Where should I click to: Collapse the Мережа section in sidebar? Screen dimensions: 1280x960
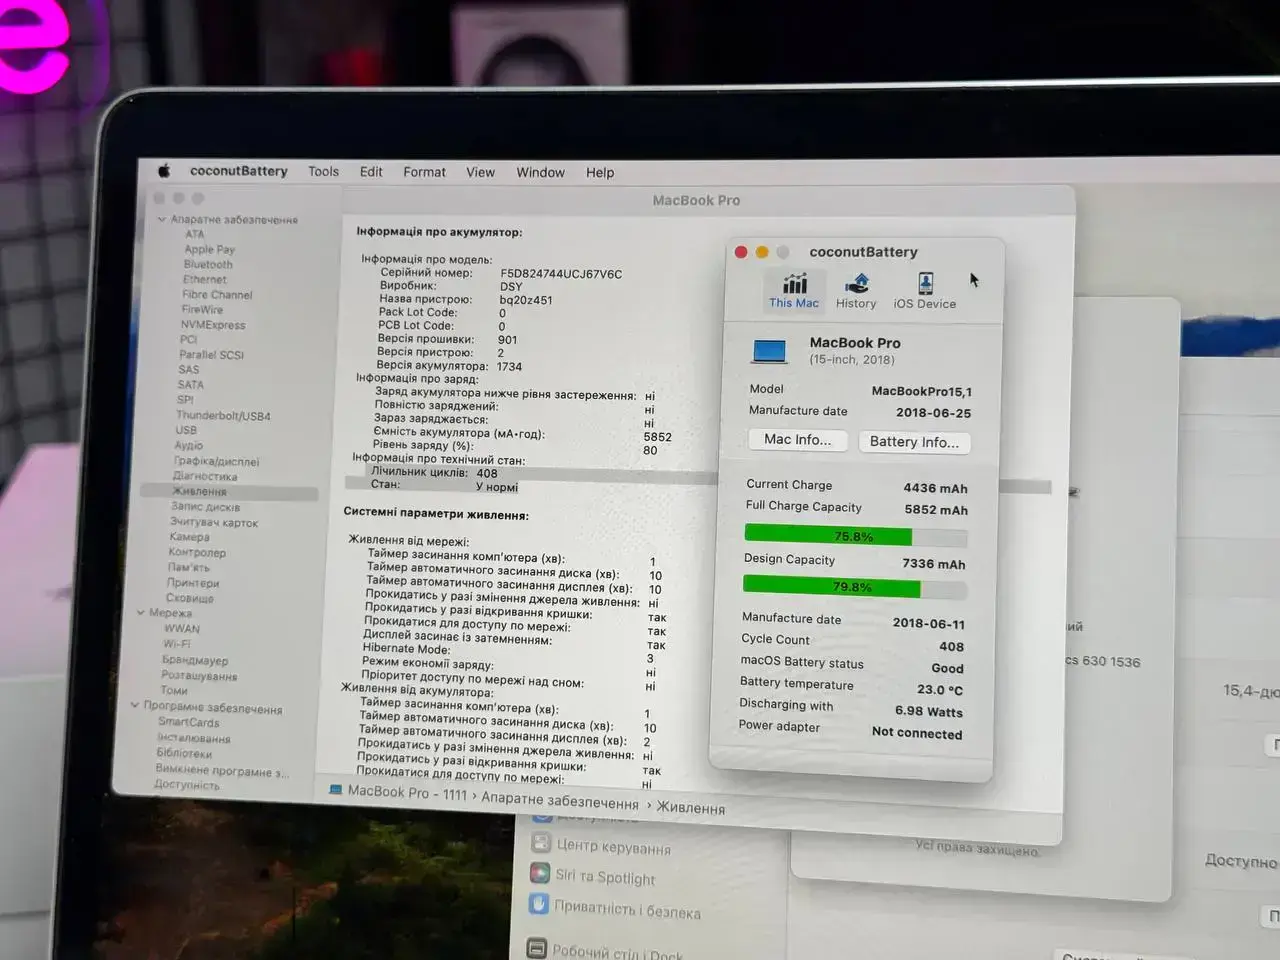(x=141, y=612)
